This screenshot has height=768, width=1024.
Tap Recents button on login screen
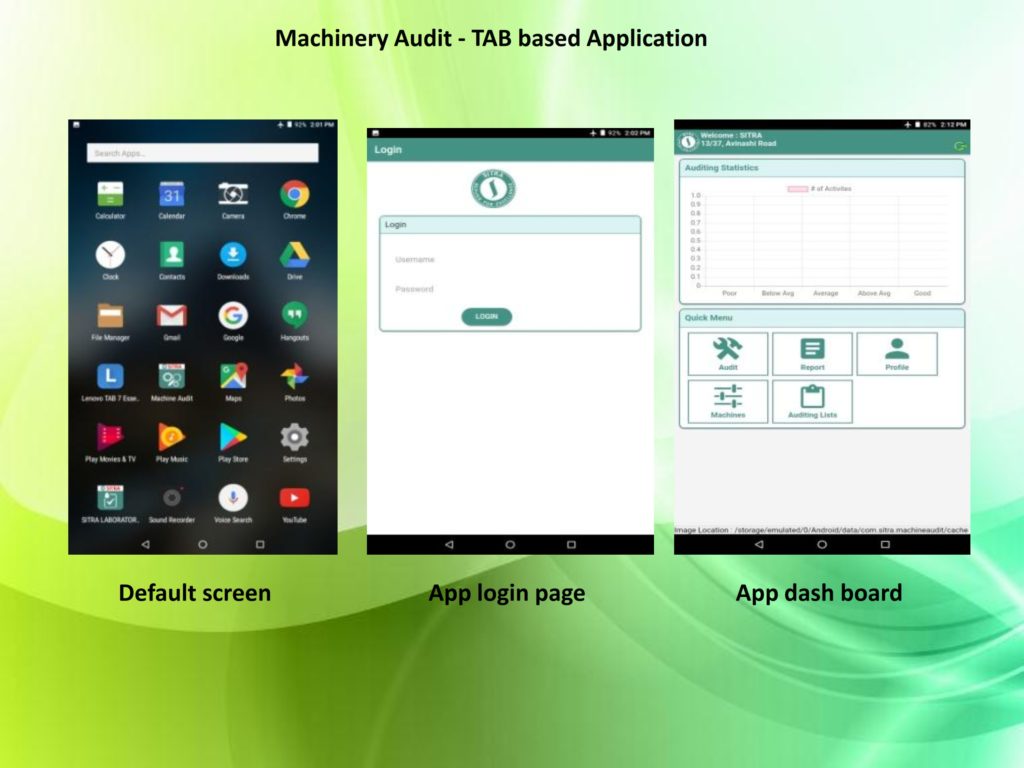point(571,544)
